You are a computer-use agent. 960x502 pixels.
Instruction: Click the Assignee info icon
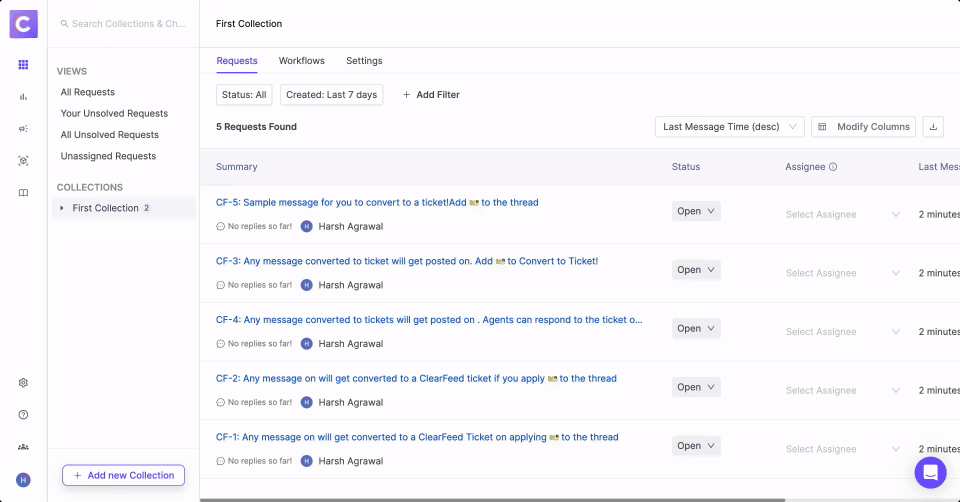tap(833, 167)
